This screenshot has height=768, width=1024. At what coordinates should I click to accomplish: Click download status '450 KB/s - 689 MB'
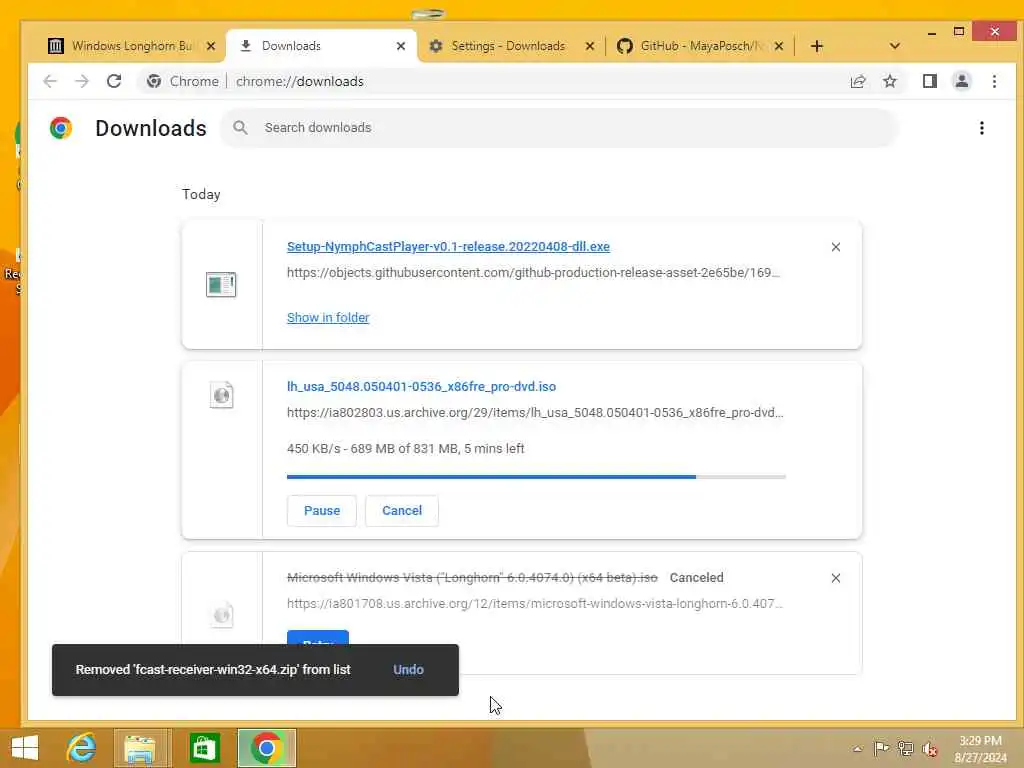click(x=406, y=449)
